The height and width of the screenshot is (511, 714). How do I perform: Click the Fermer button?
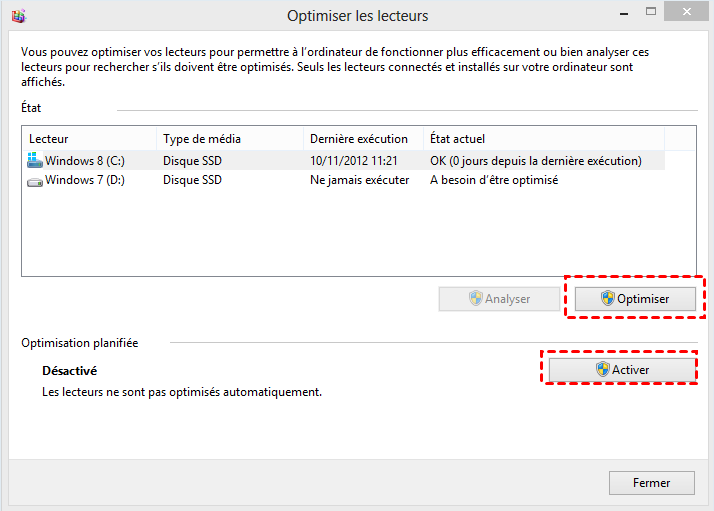tap(652, 483)
